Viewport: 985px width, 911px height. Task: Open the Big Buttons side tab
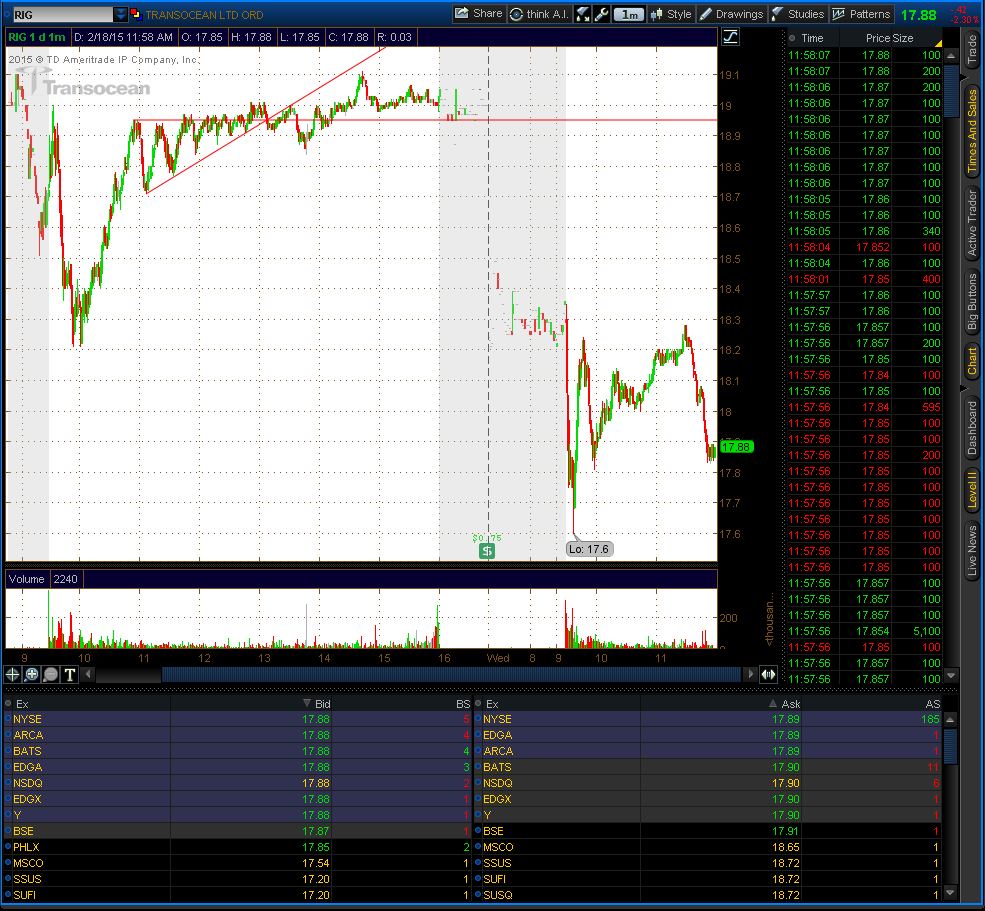click(x=972, y=302)
